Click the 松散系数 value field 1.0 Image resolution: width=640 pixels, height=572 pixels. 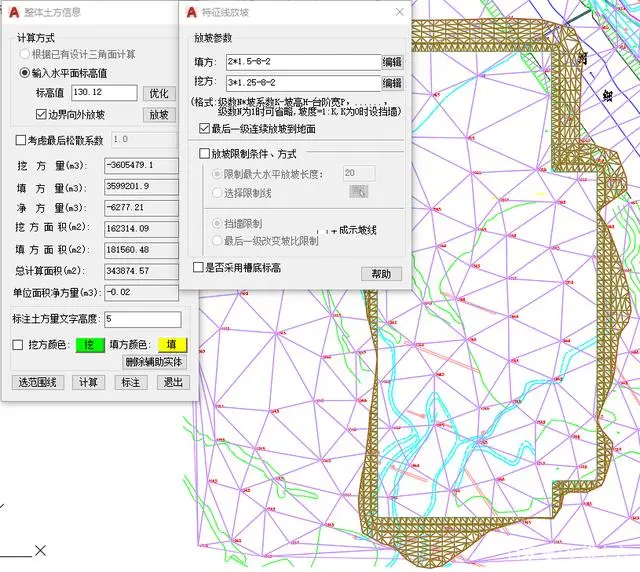tap(144, 140)
